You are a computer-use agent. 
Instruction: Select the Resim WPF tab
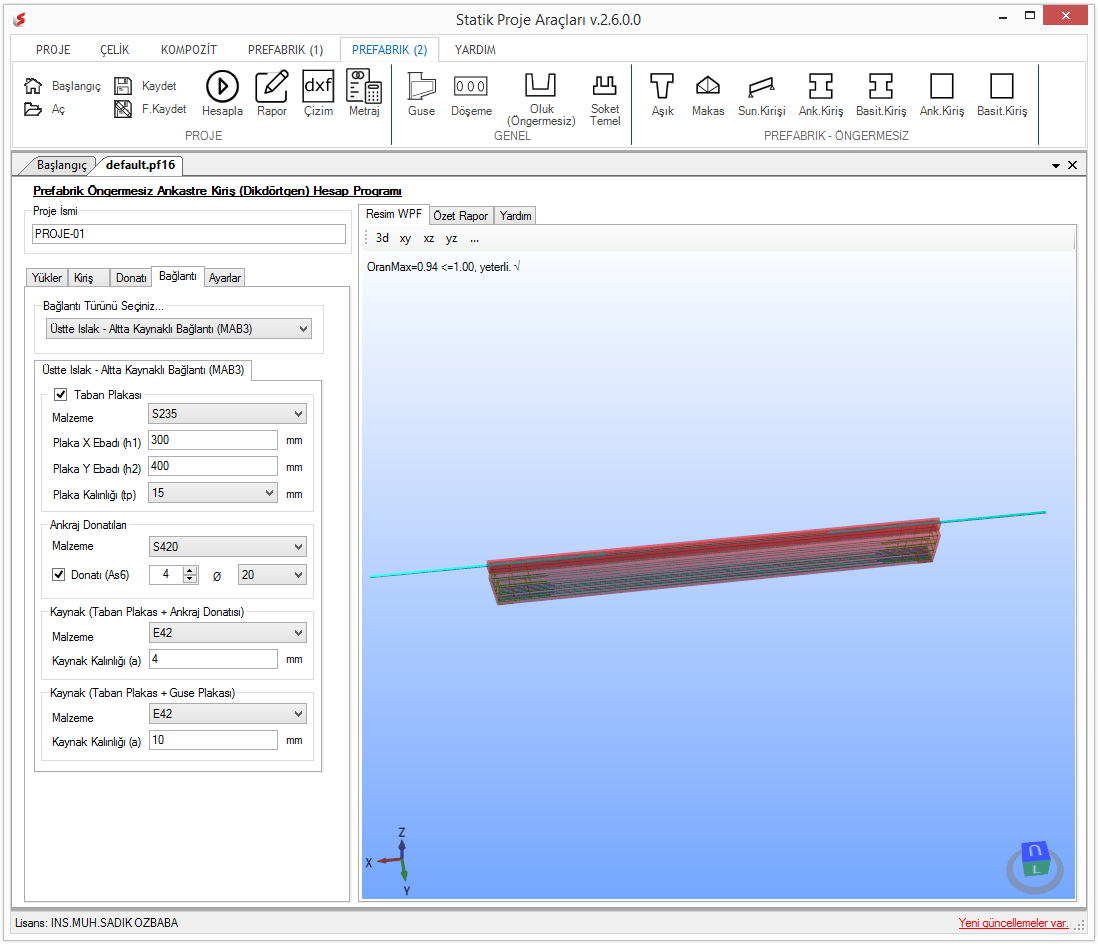394,214
